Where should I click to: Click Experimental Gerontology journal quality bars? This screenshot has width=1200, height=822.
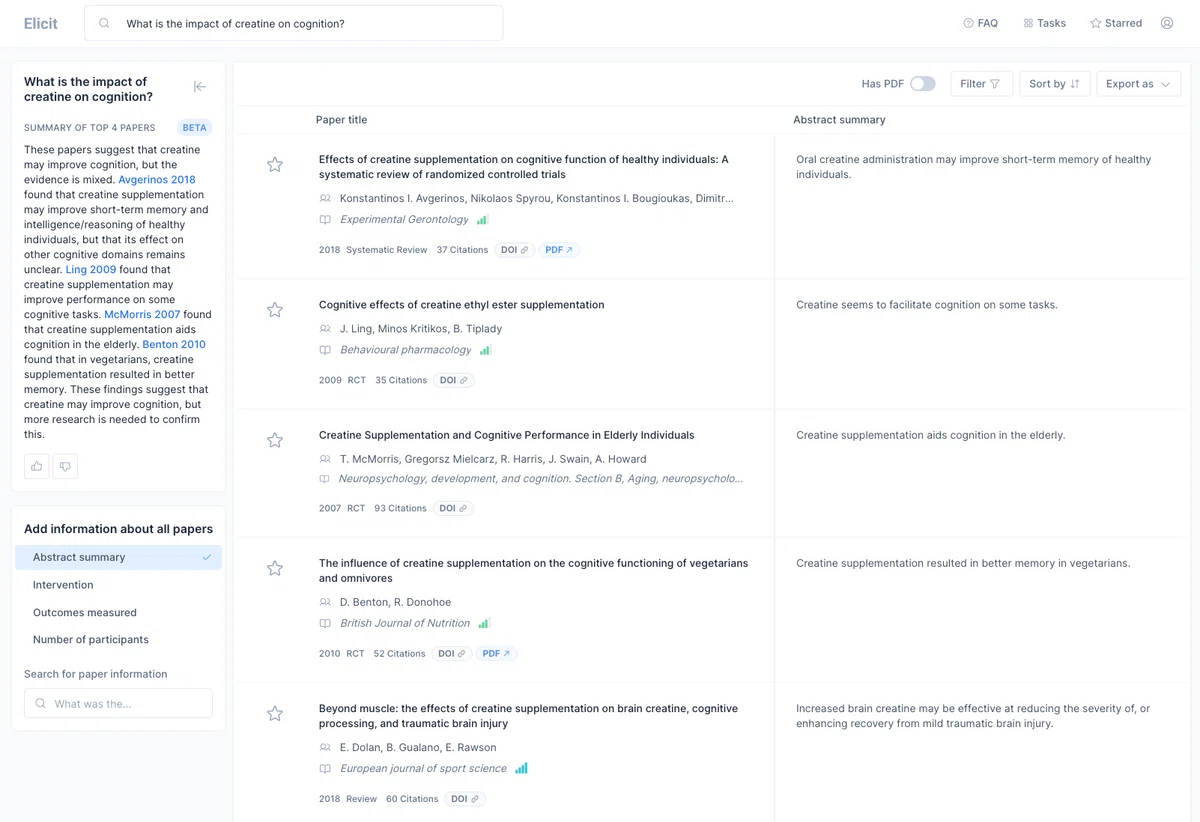point(482,219)
